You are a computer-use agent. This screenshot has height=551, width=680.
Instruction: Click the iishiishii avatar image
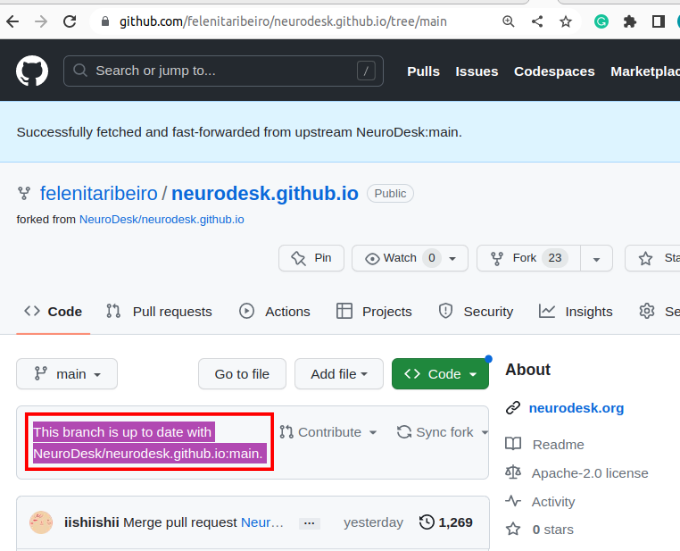41,522
